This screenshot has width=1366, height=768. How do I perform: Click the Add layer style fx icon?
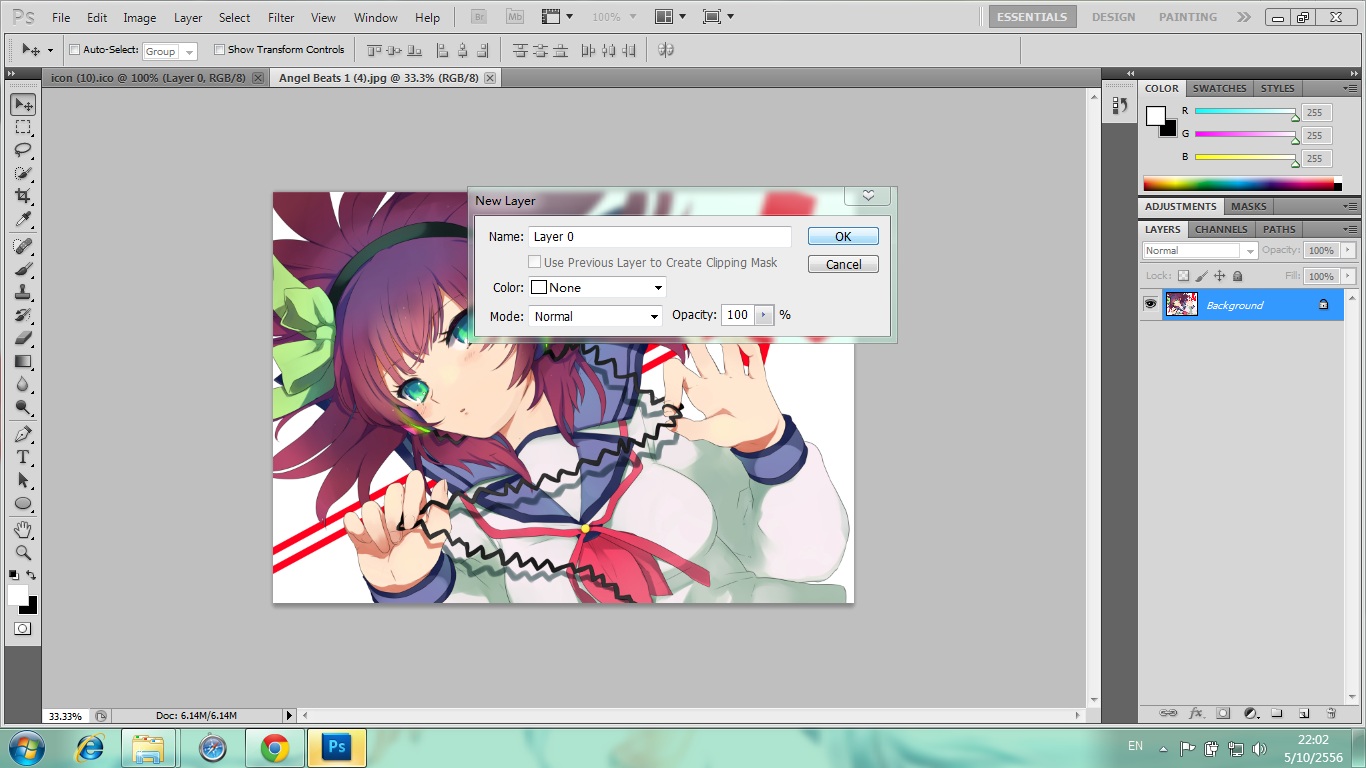pos(1196,713)
